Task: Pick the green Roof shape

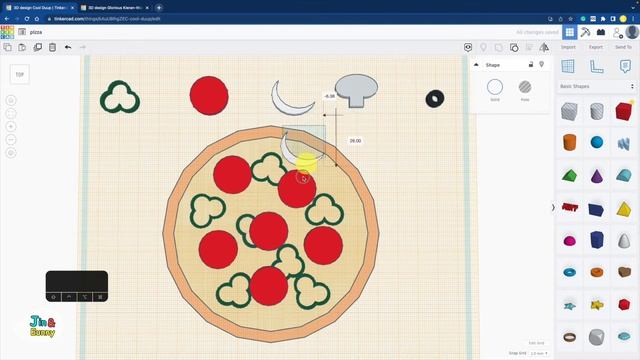Action: [569, 176]
